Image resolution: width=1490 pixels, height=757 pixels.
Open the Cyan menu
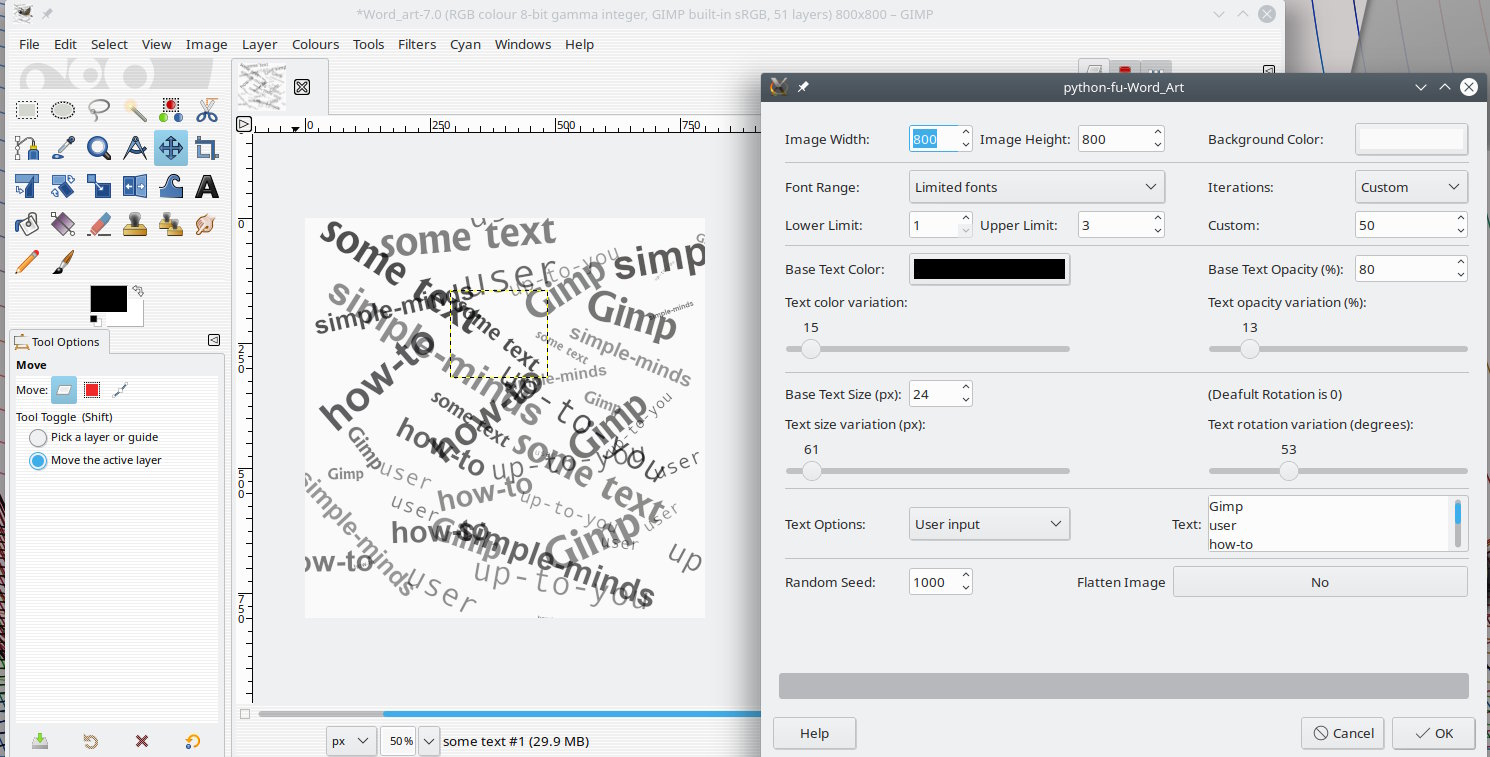pyautogui.click(x=465, y=44)
